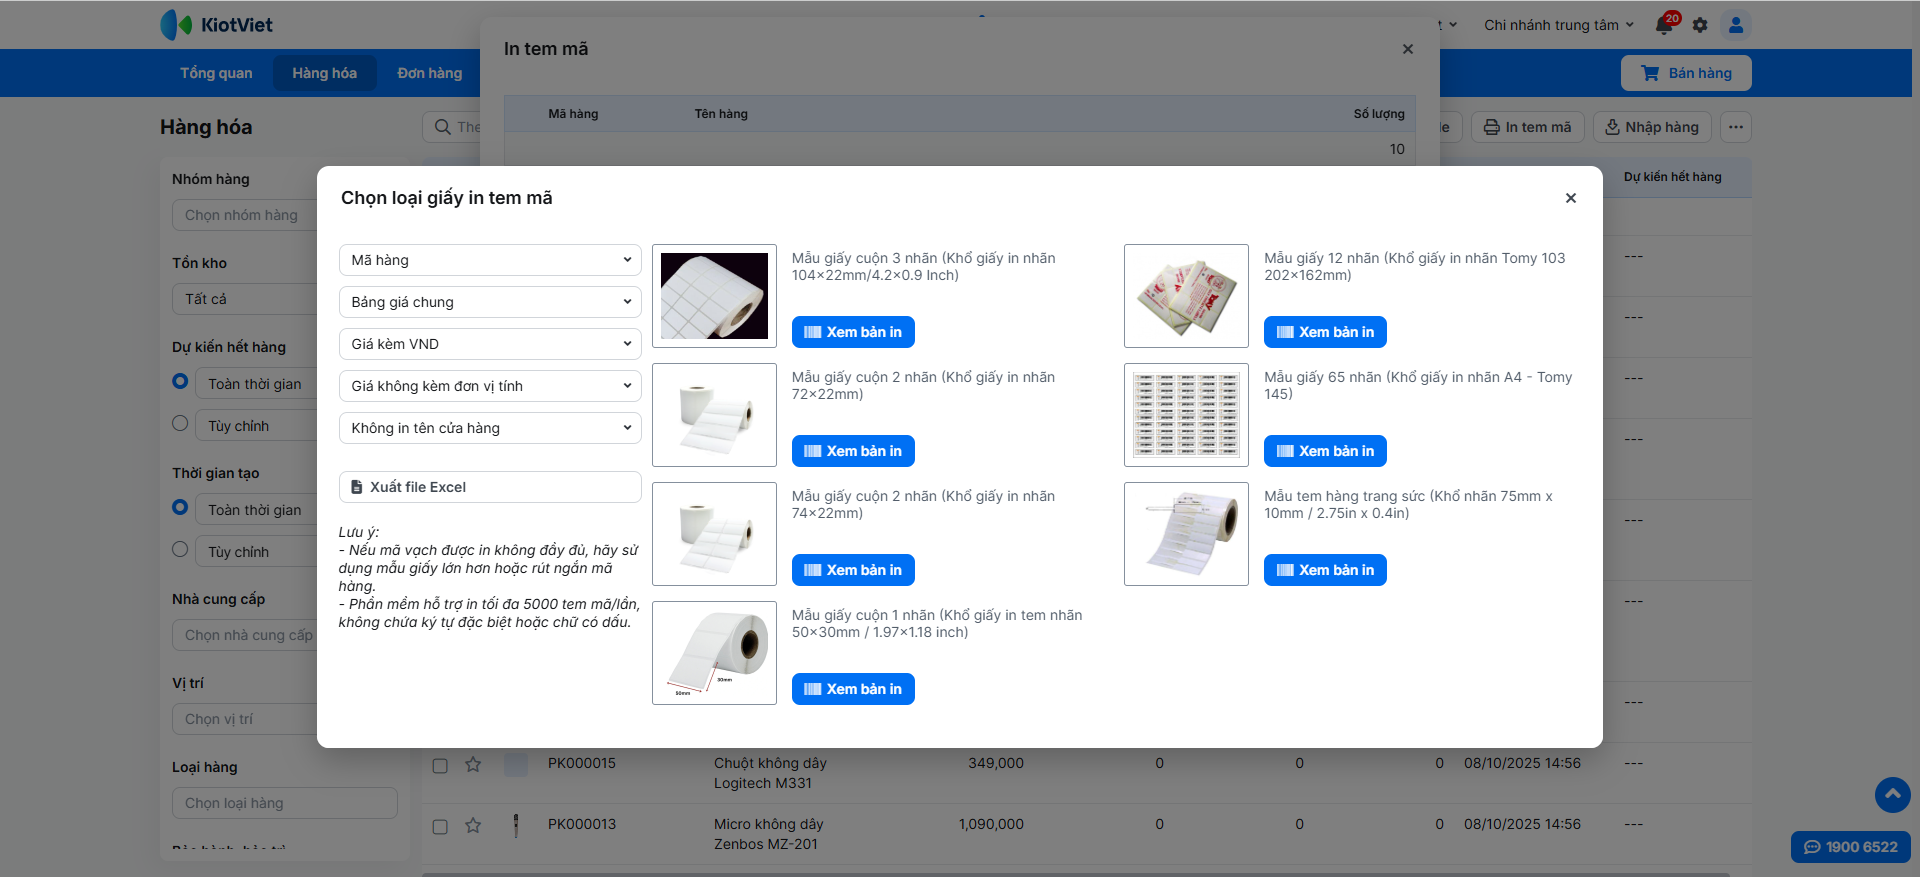Go to Bán hàng sales screen

coord(1686,73)
